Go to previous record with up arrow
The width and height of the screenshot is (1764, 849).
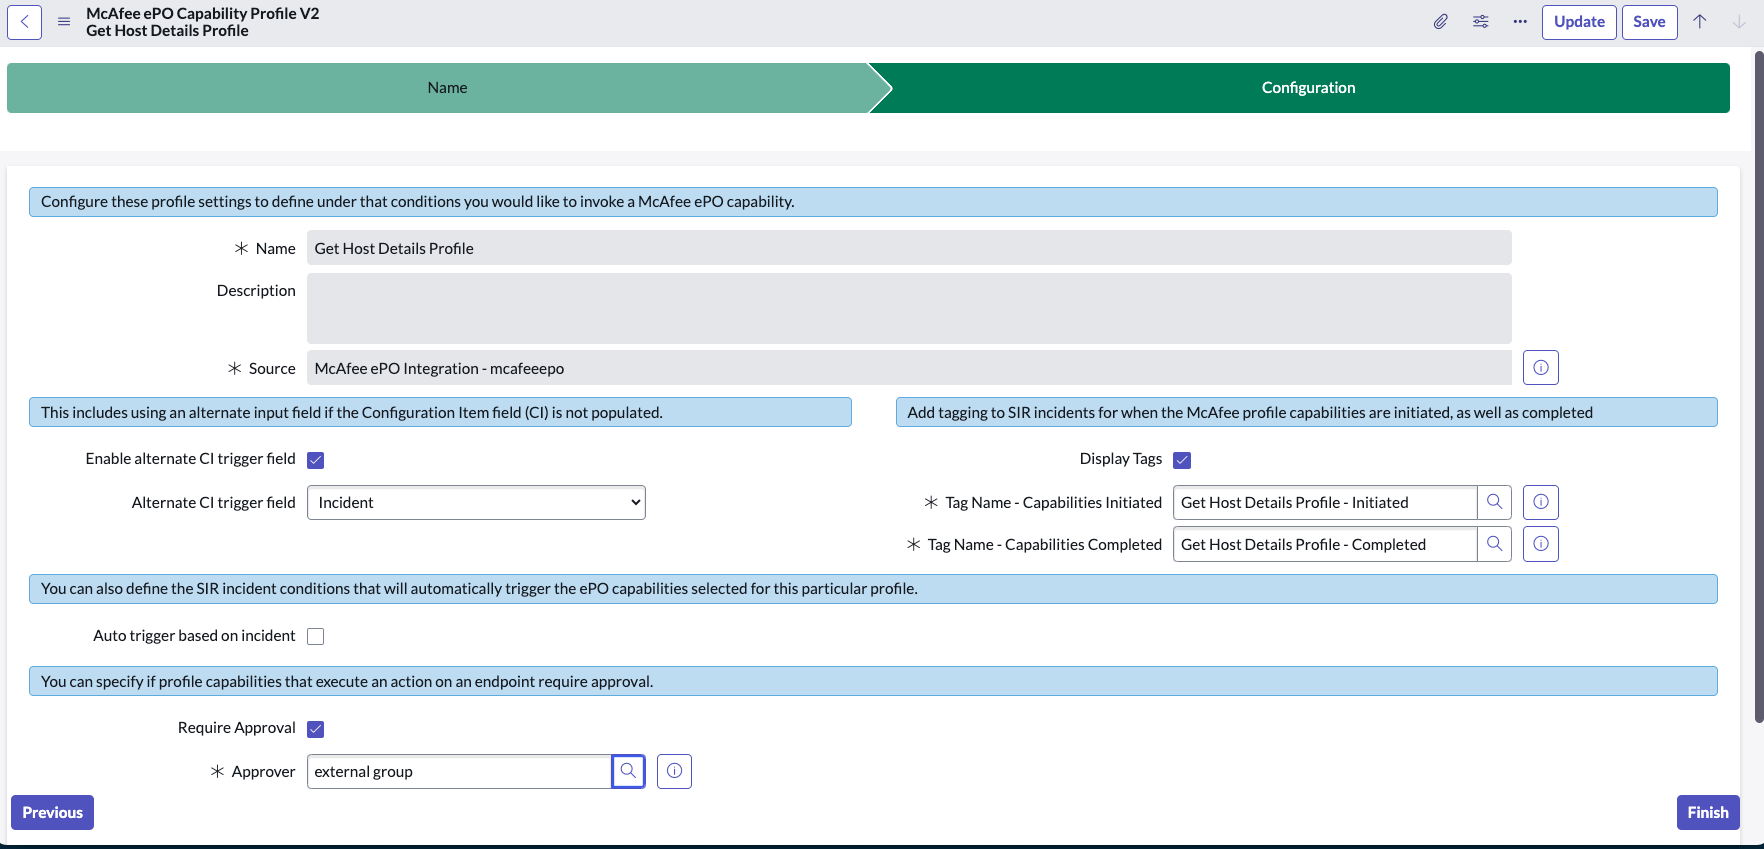(1700, 22)
